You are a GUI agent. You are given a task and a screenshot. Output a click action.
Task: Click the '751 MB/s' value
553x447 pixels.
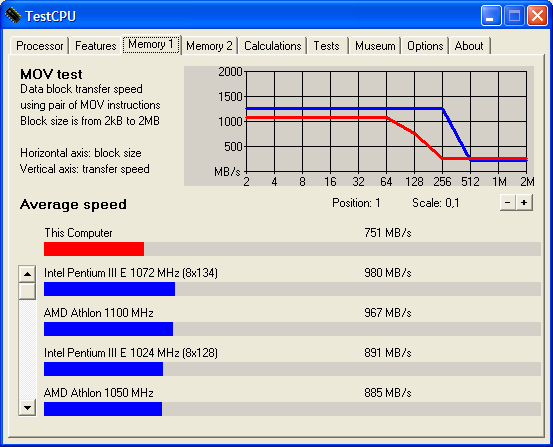388,233
